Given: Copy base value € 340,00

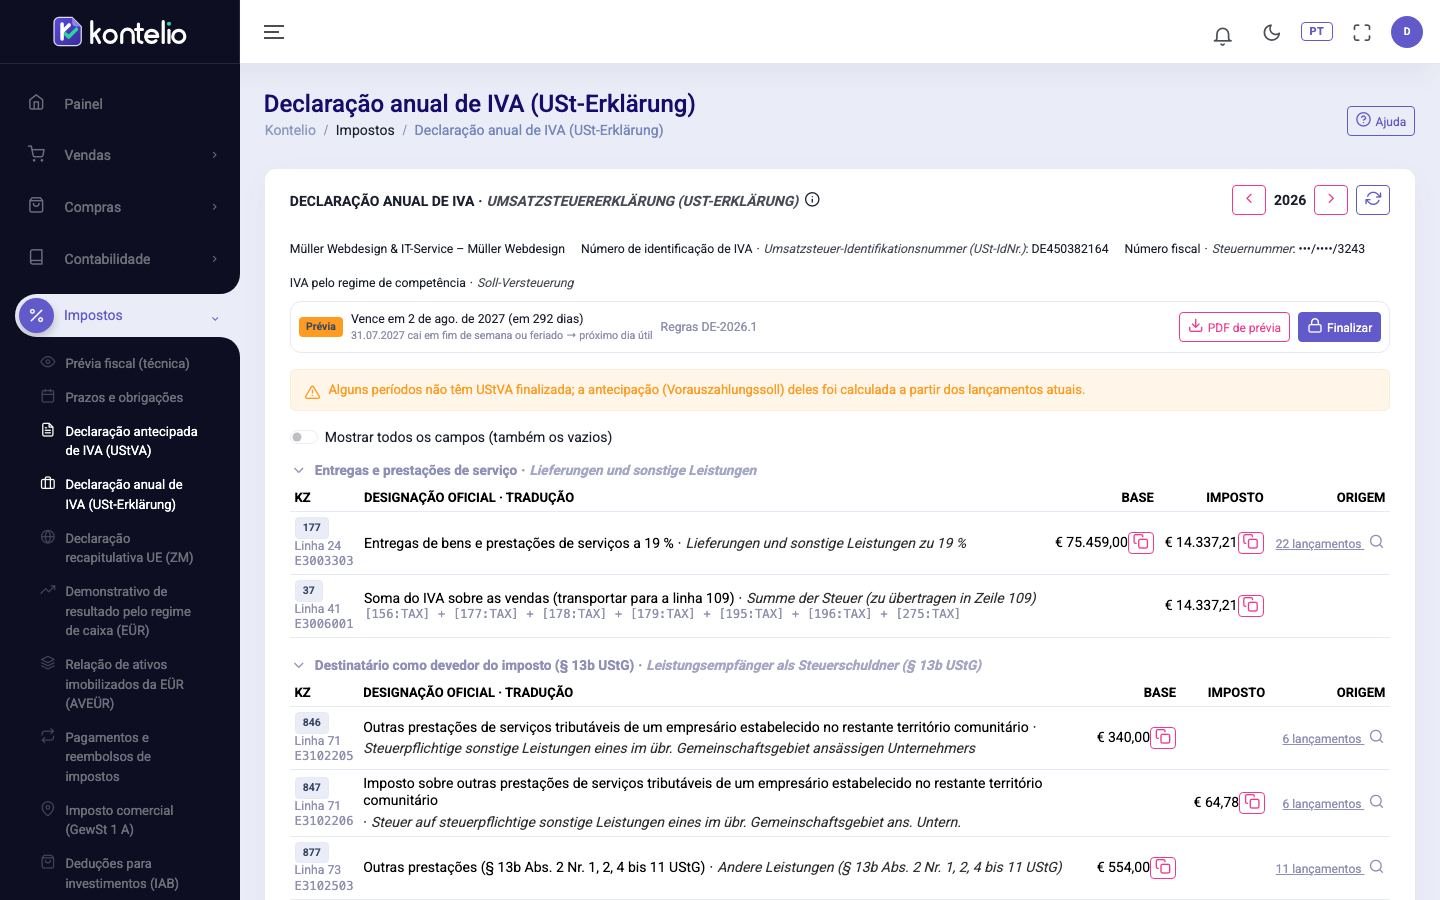Looking at the screenshot, I should 1163,738.
